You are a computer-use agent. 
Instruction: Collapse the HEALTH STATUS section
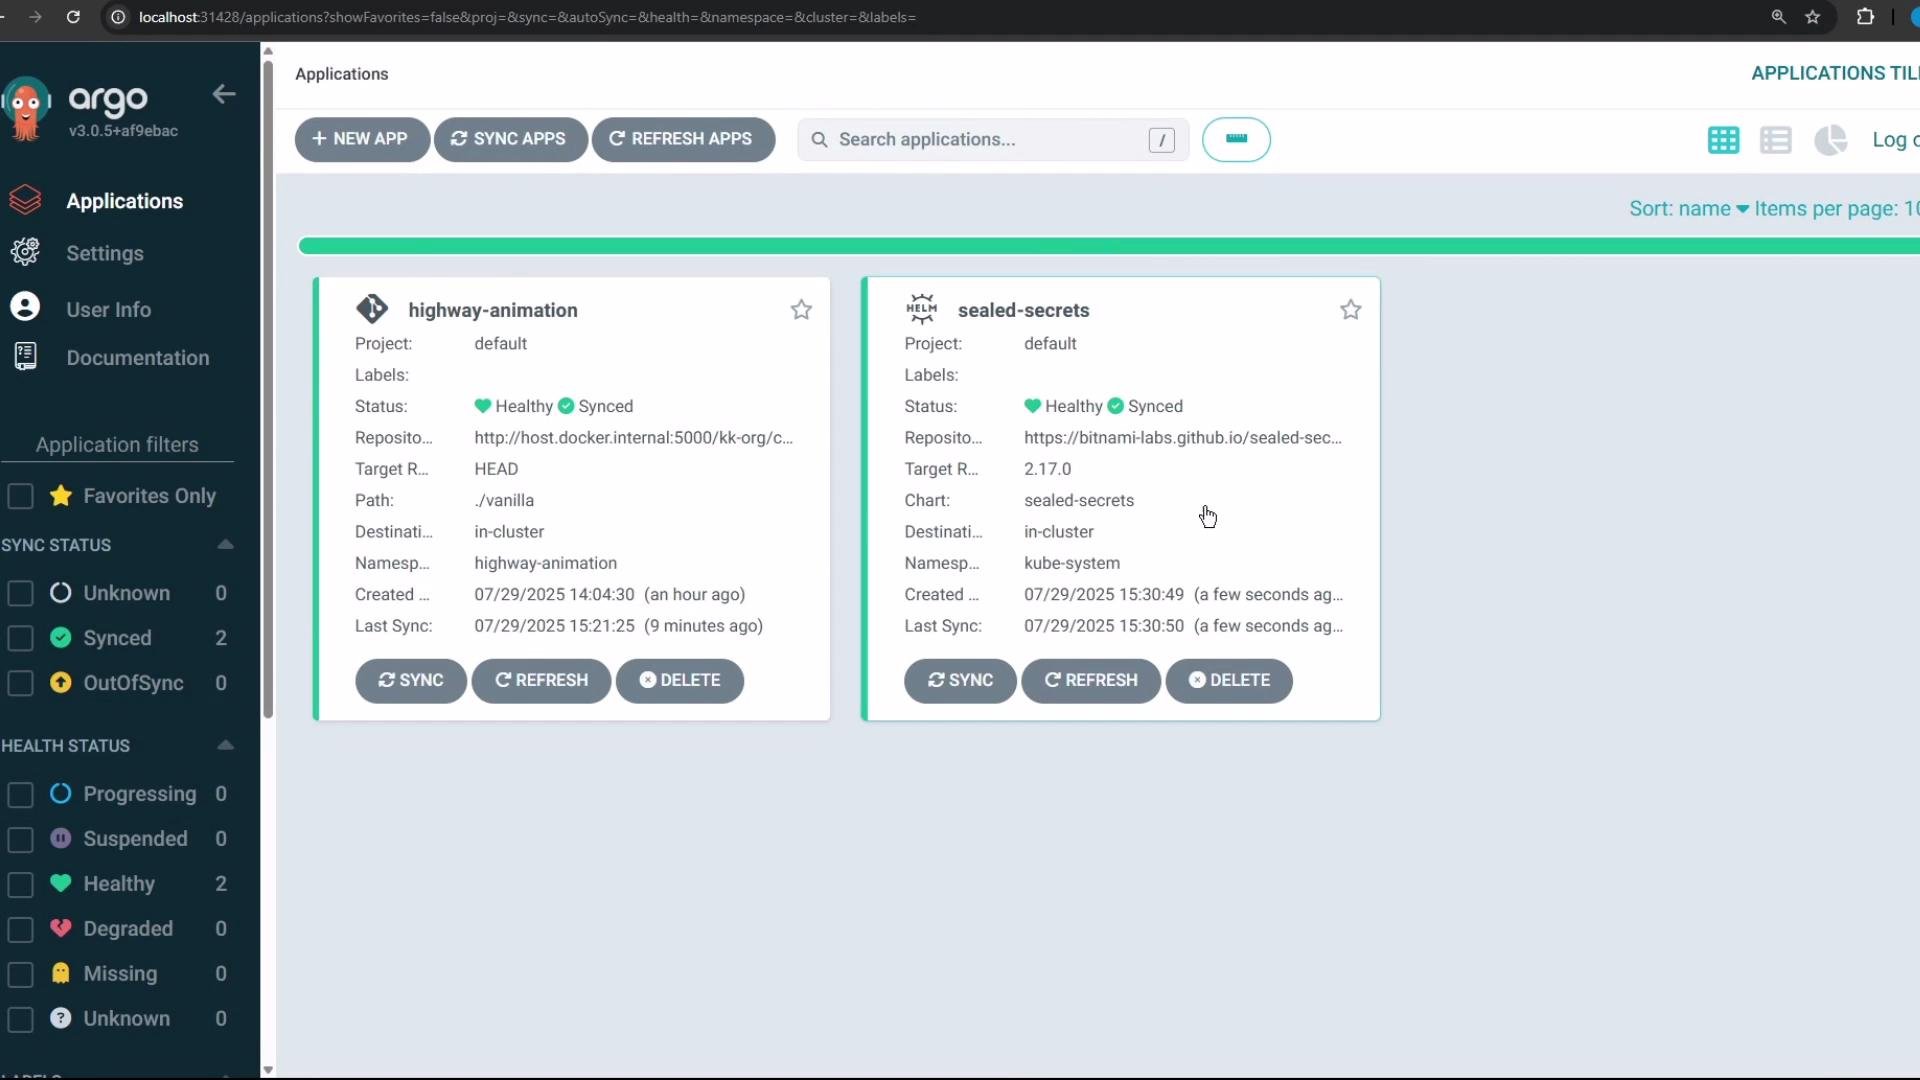tap(225, 746)
